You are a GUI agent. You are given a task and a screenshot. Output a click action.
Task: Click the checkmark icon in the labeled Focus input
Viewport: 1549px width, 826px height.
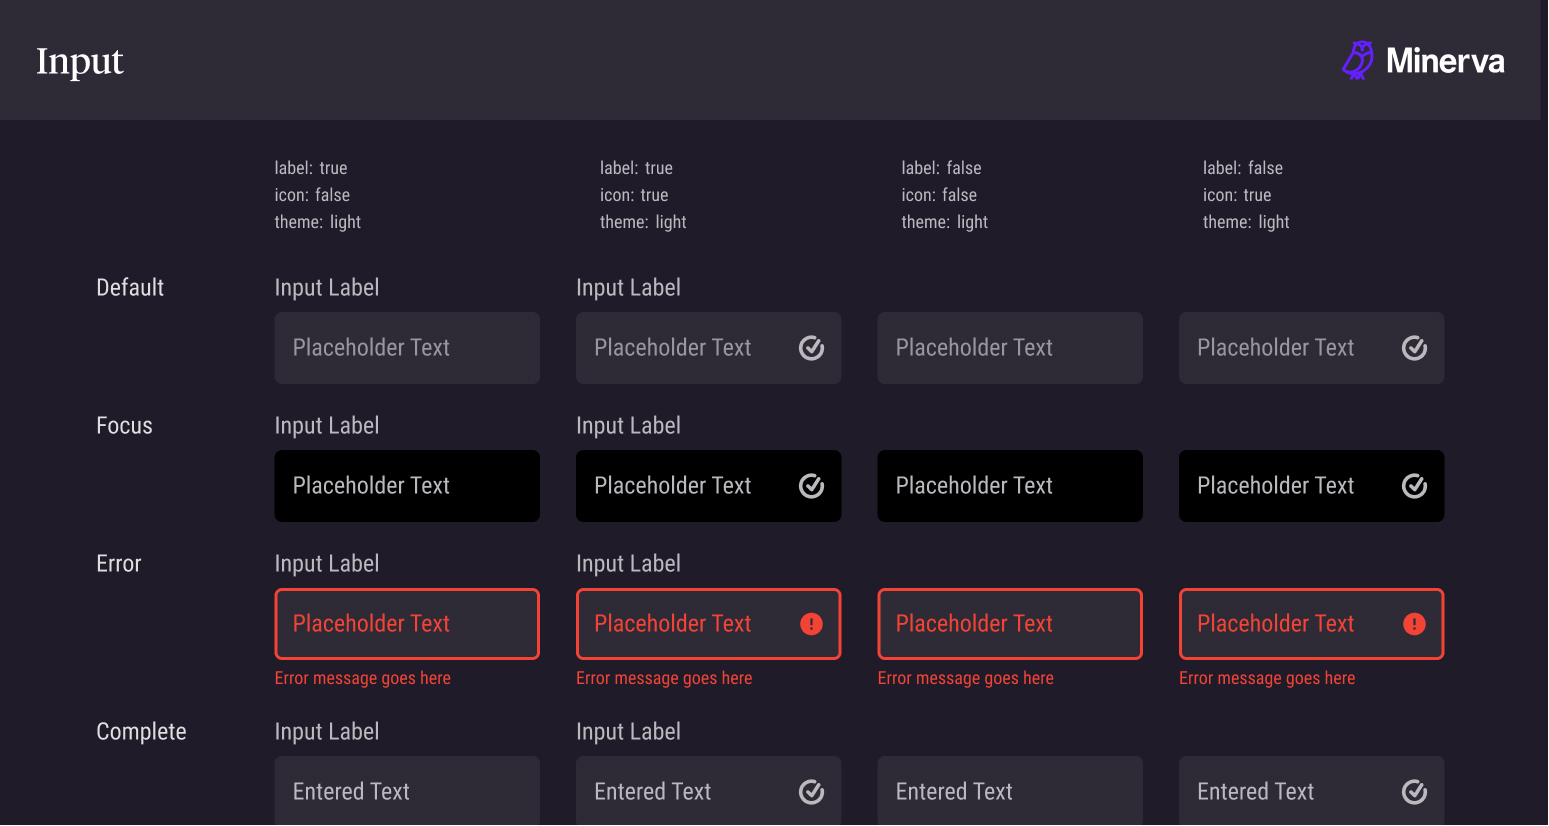[x=811, y=486]
